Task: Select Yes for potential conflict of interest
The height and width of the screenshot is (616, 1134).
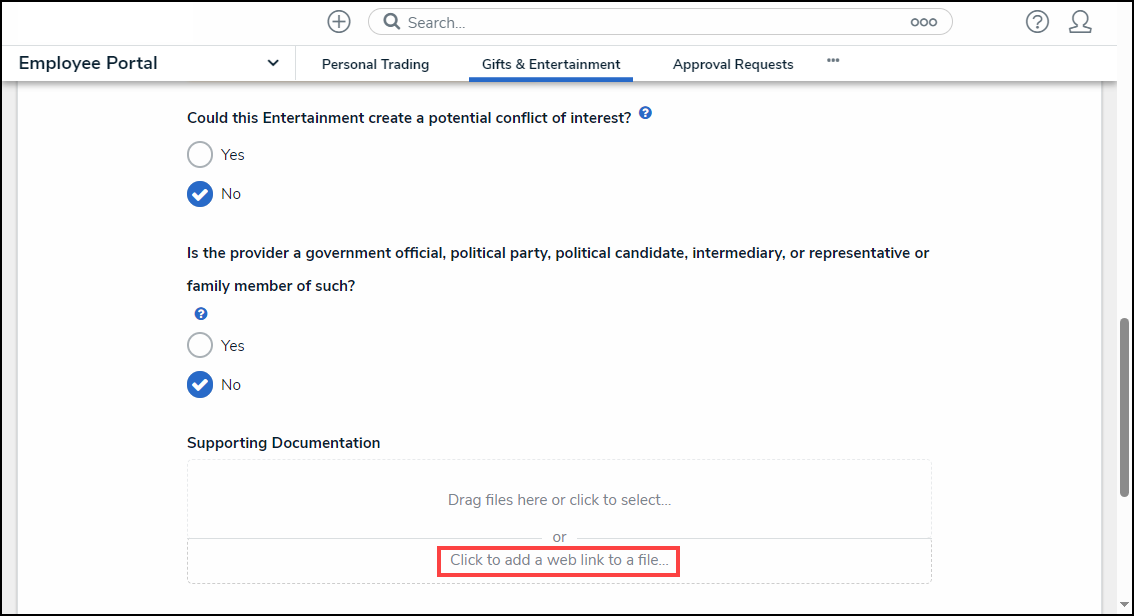Action: [x=200, y=155]
